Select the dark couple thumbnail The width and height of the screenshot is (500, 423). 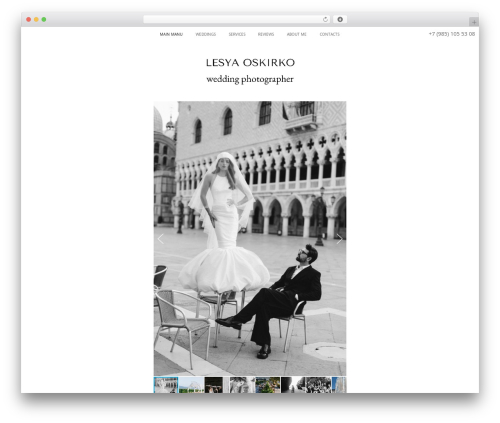(214, 385)
